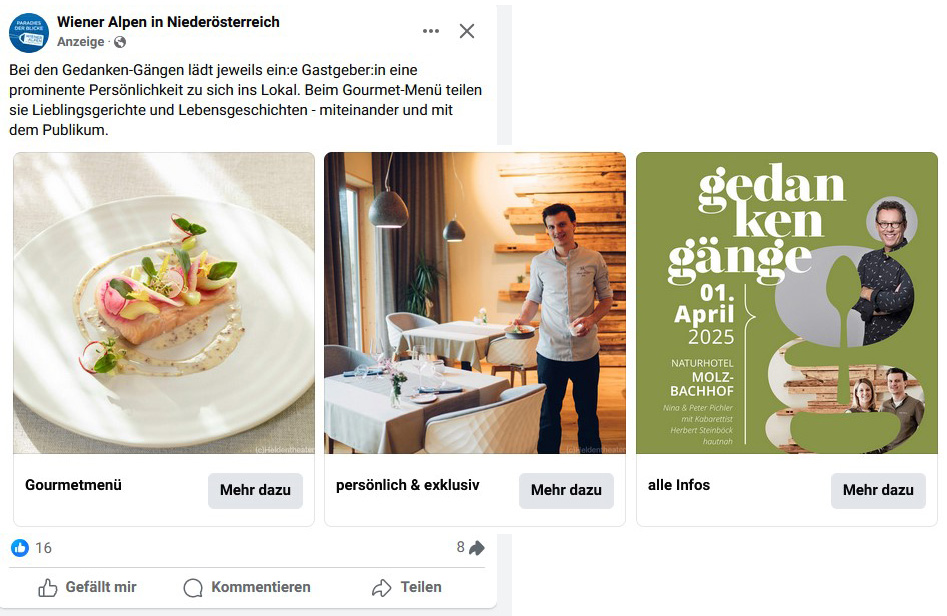Click the Kommentieren speech bubble icon
The image size is (947, 616).
pos(194,588)
